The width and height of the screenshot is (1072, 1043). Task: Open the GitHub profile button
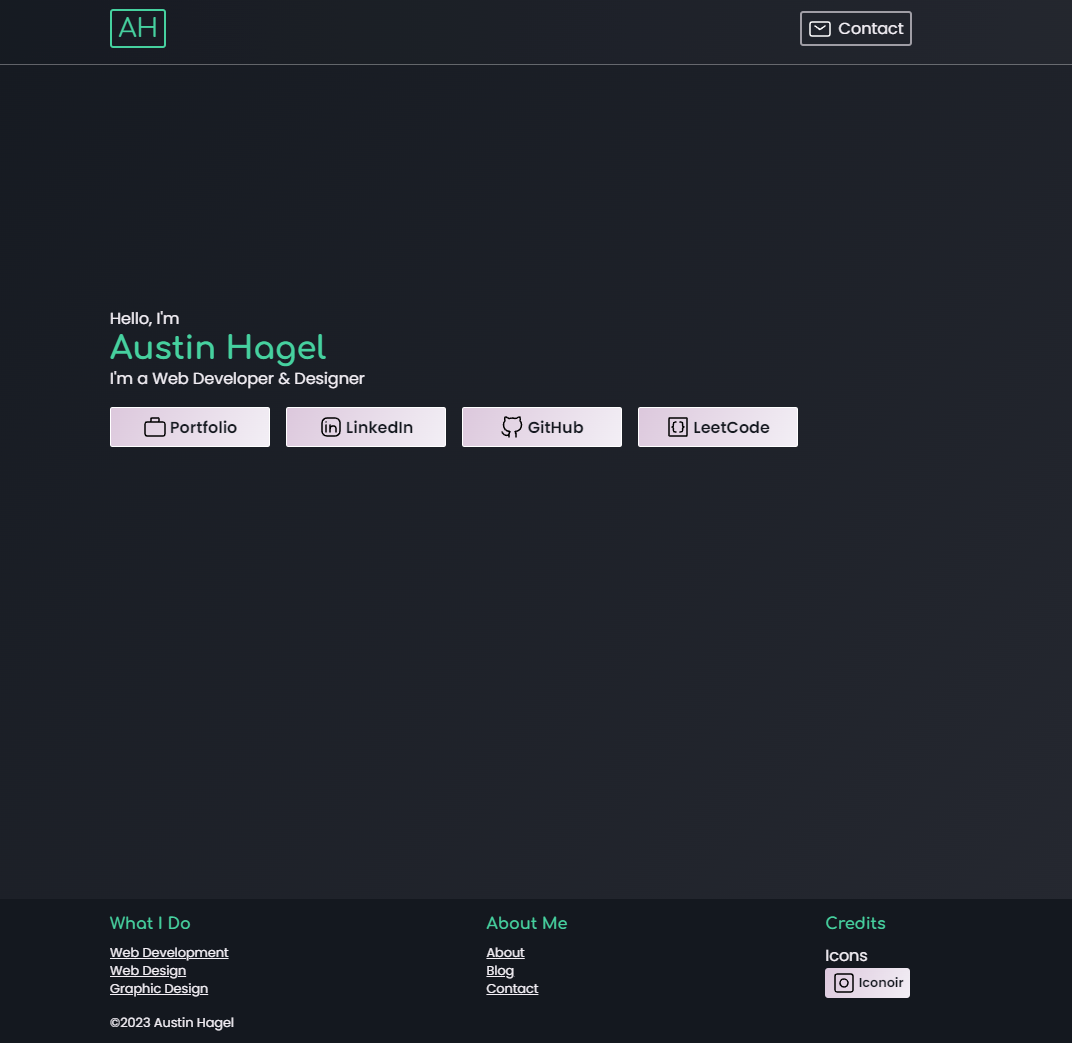click(541, 426)
